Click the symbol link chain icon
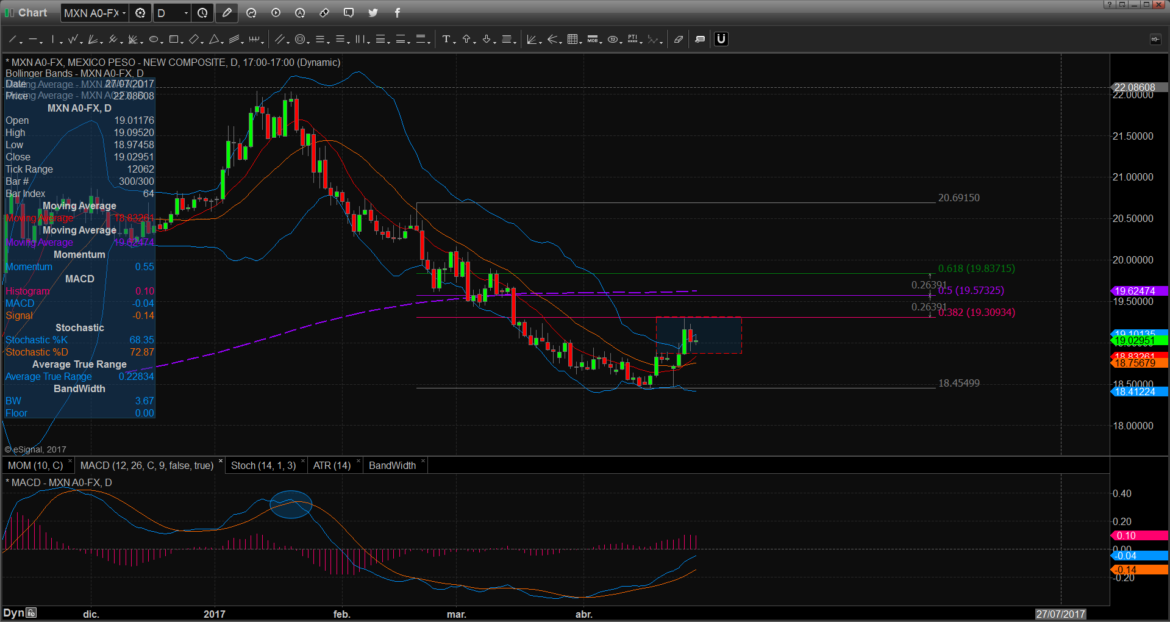Screen dimensions: 1170x622 [324, 13]
